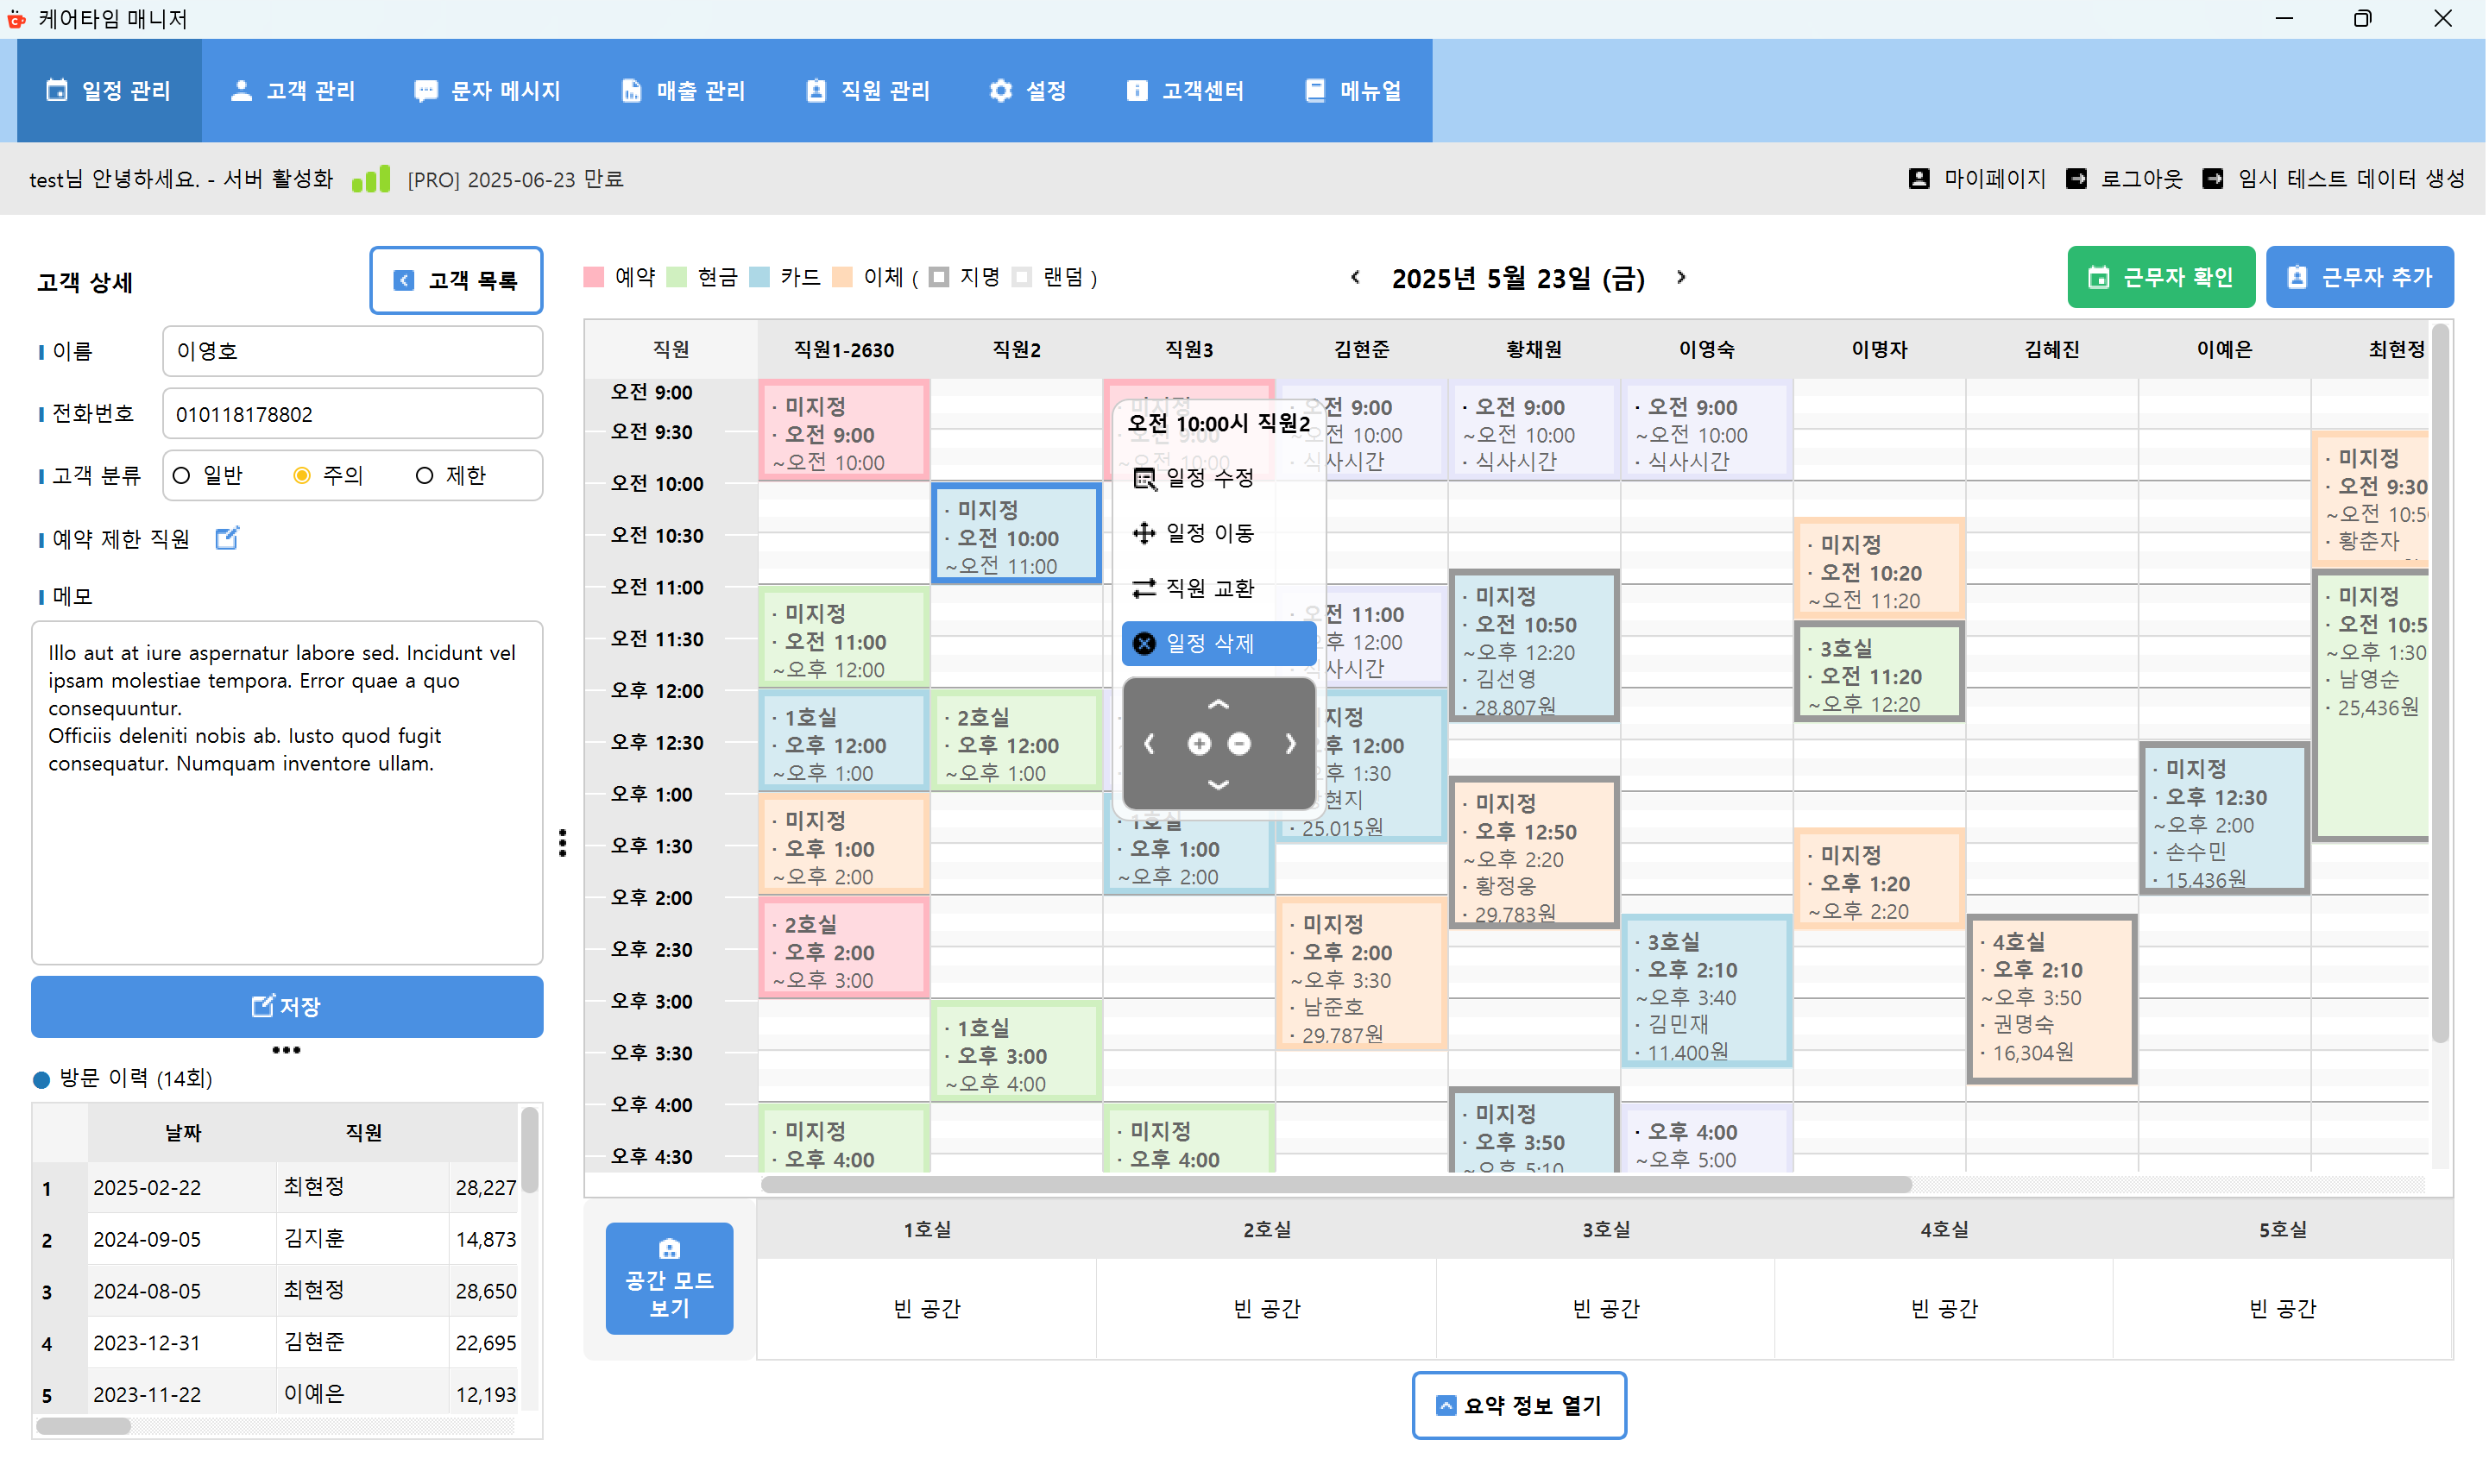Go to the previous day with the left arrow
The height and width of the screenshot is (1484, 2489).
tap(1355, 278)
